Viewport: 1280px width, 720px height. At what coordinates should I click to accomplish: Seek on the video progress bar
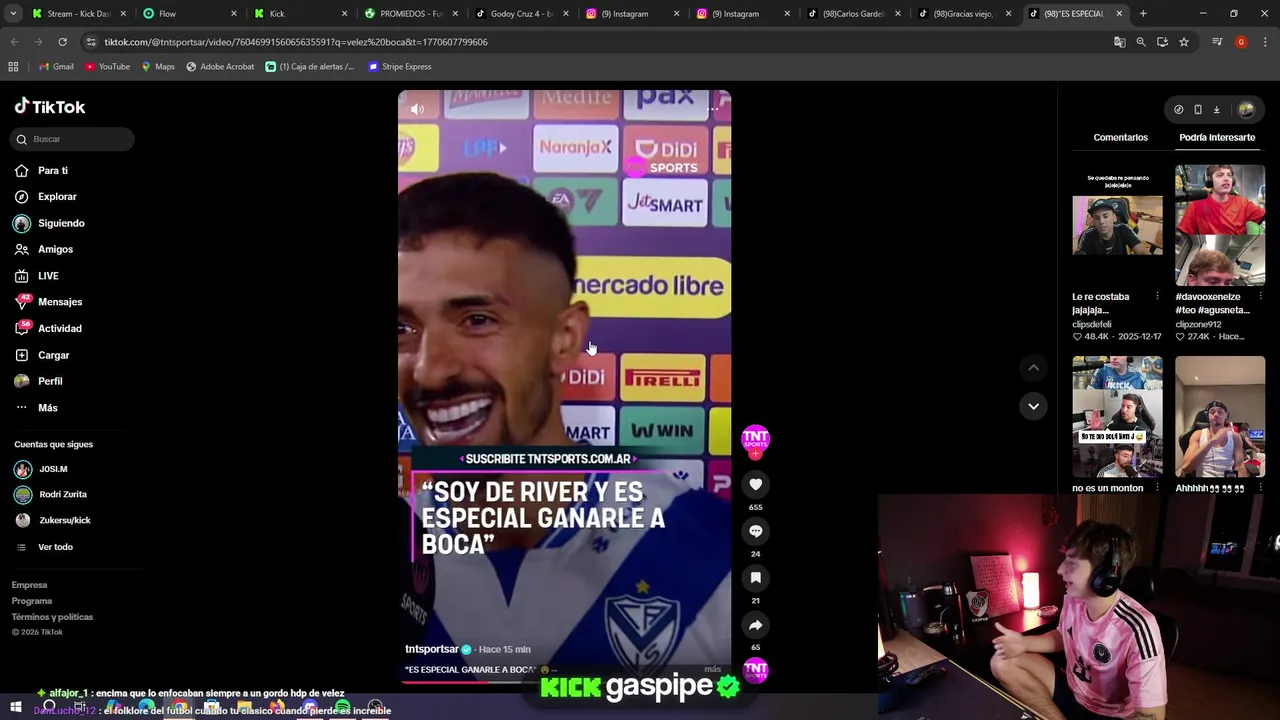[564, 682]
